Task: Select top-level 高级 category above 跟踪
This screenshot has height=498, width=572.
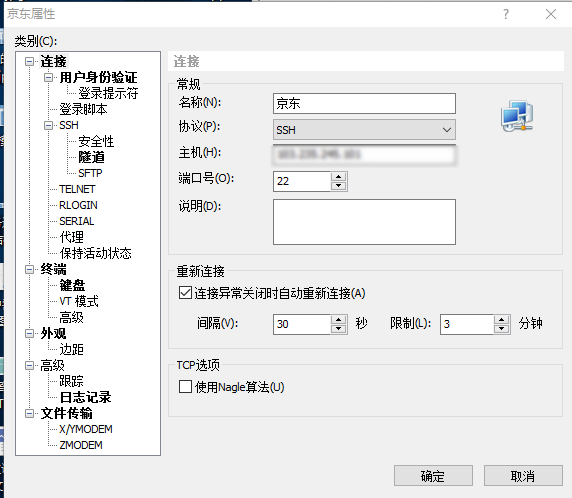Action: [52, 365]
